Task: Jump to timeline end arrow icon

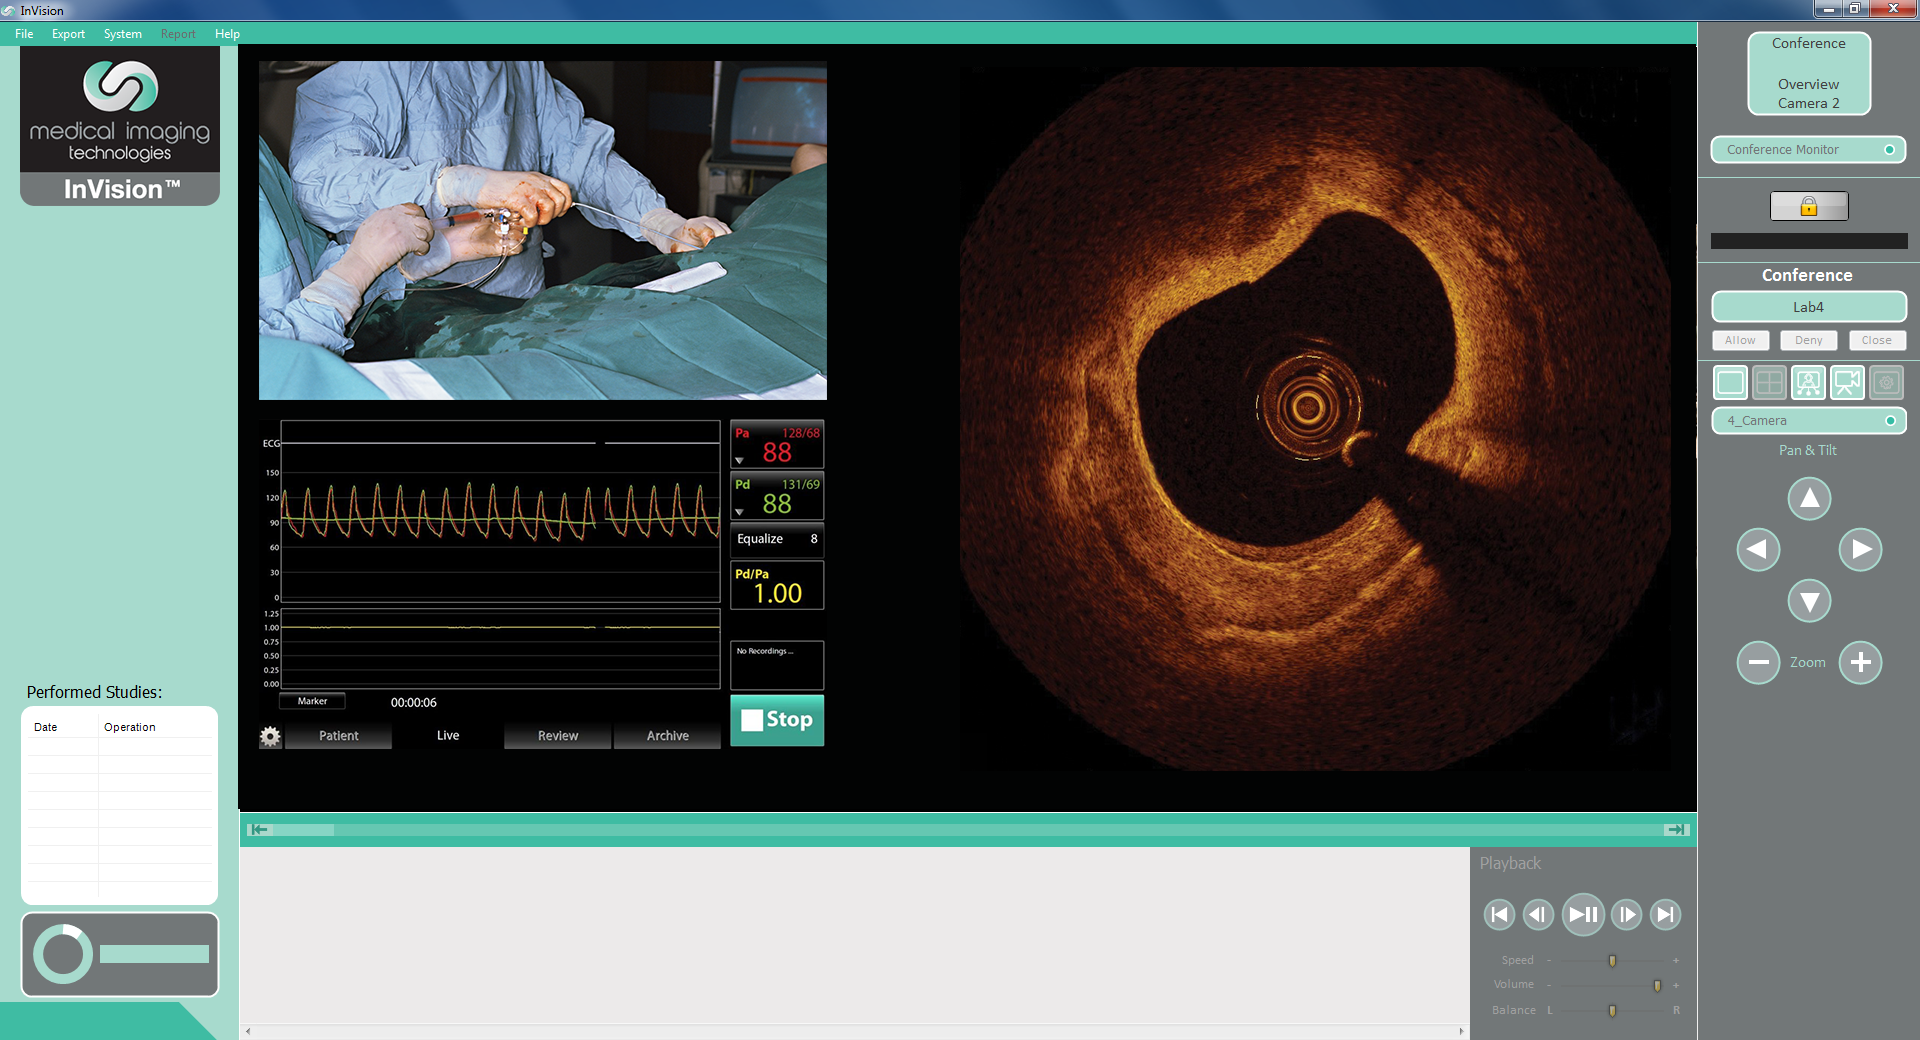Action: click(x=1676, y=830)
